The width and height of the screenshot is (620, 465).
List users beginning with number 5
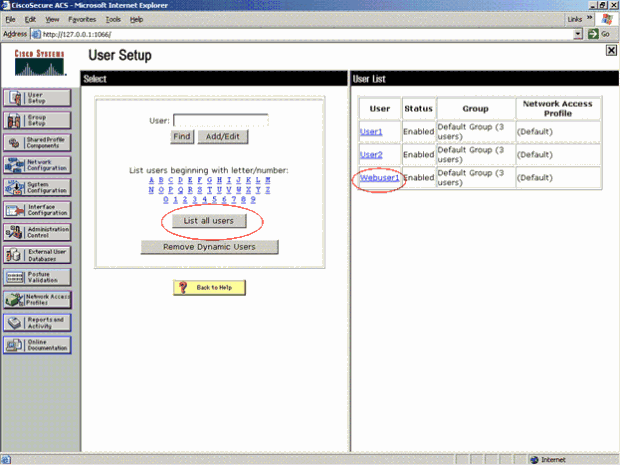(214, 200)
